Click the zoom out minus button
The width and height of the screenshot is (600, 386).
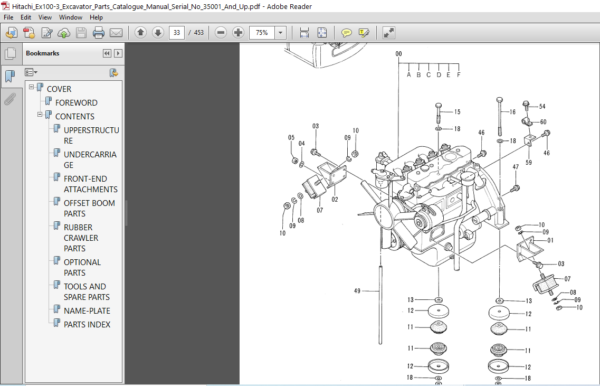click(220, 33)
